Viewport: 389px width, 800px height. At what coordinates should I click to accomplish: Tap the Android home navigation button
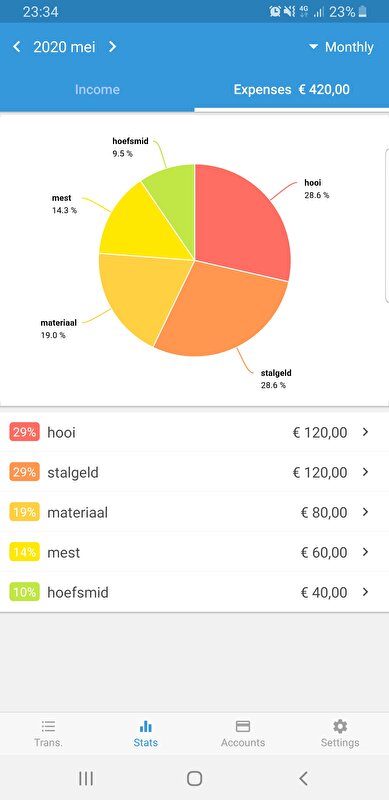pyautogui.click(x=194, y=778)
